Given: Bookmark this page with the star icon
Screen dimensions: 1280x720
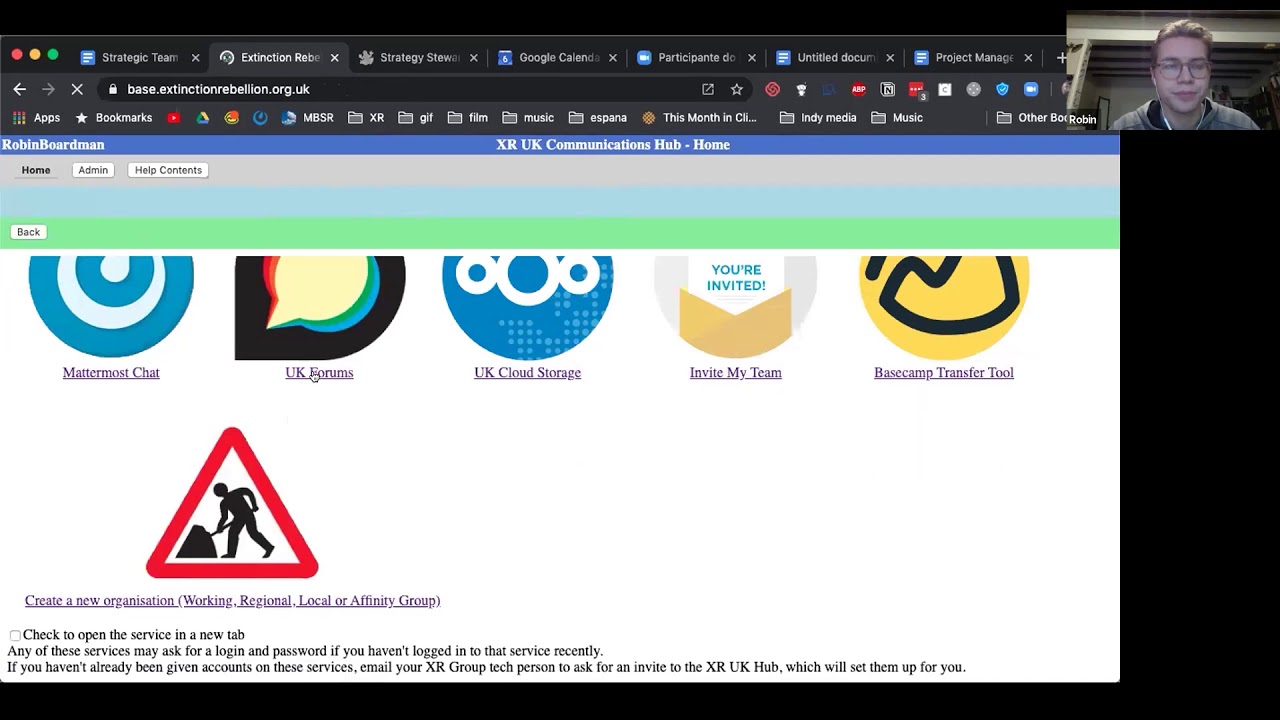Looking at the screenshot, I should click(737, 89).
